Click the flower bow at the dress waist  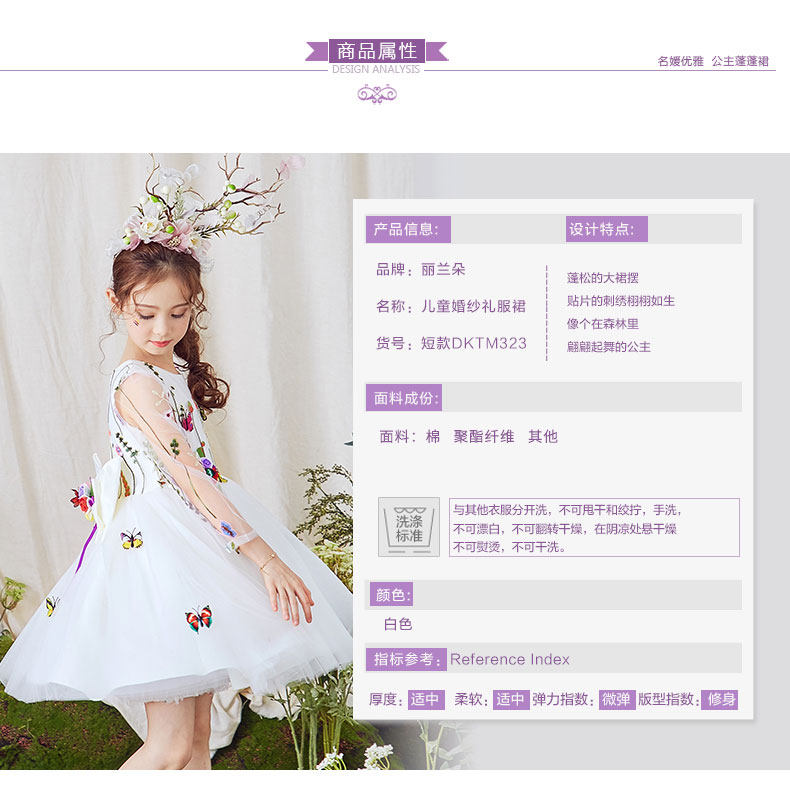pos(100,490)
